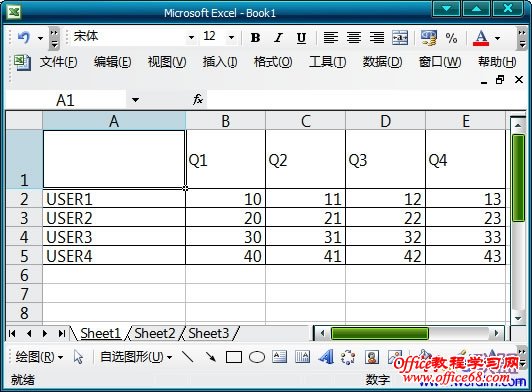Open the Name Box dropdown arrow
Image resolution: width=532 pixels, height=392 pixels.
pyautogui.click(x=135, y=100)
